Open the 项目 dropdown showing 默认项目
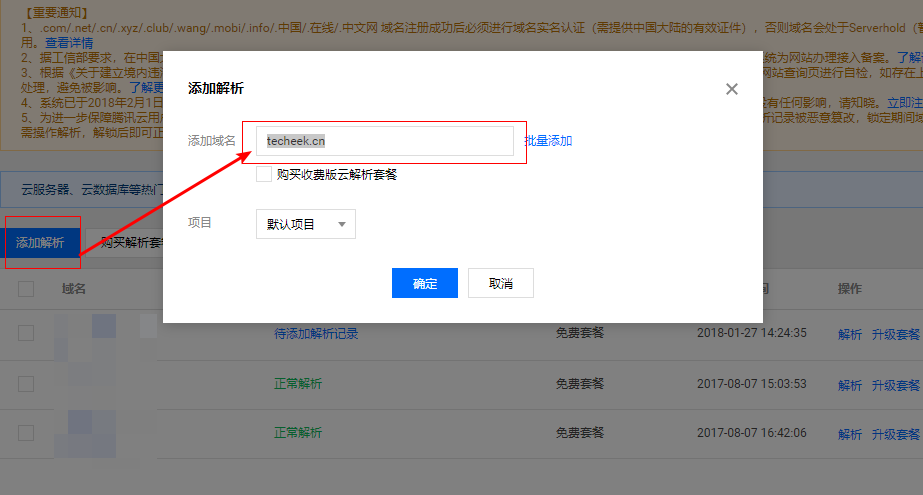 click(305, 224)
